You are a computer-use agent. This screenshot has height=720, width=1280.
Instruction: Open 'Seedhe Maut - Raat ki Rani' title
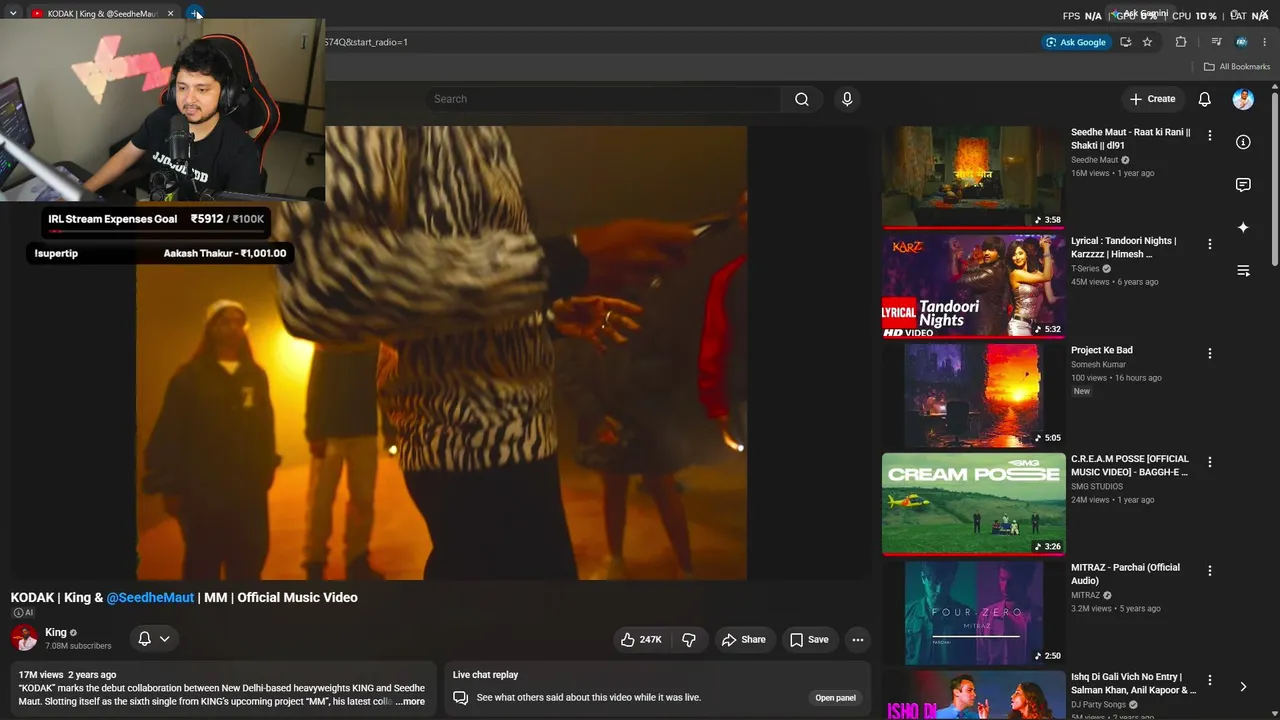(x=1131, y=139)
